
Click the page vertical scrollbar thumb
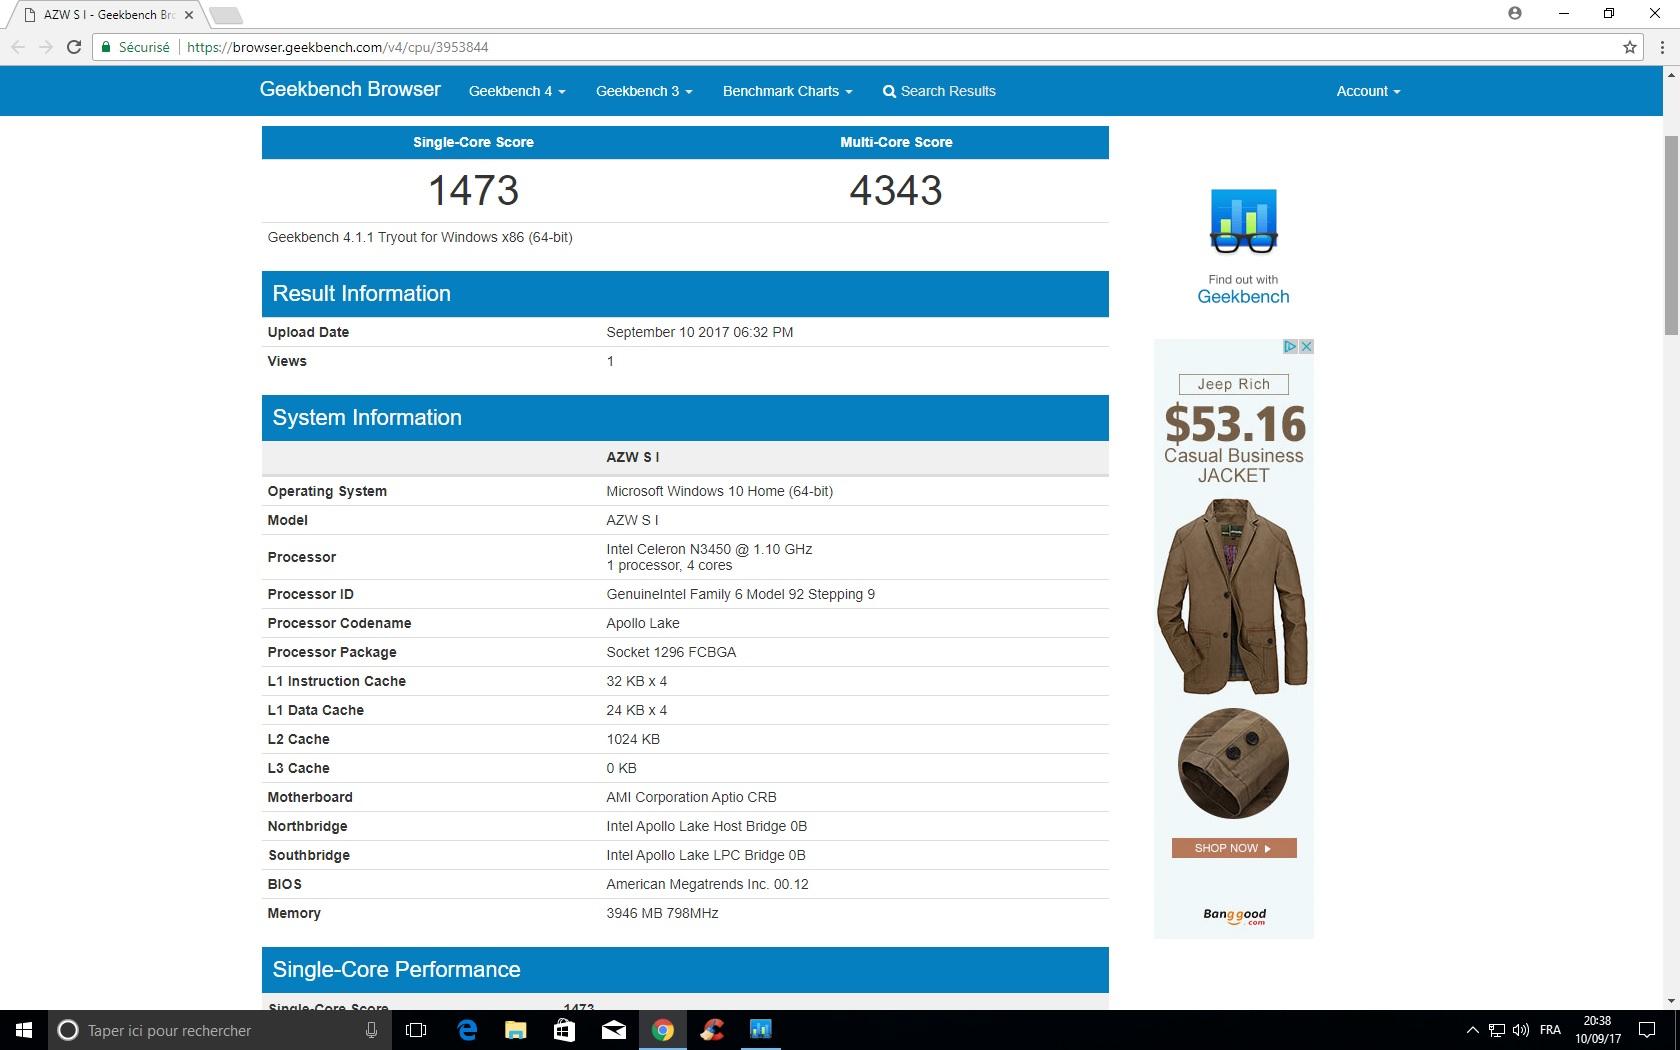point(1671,234)
